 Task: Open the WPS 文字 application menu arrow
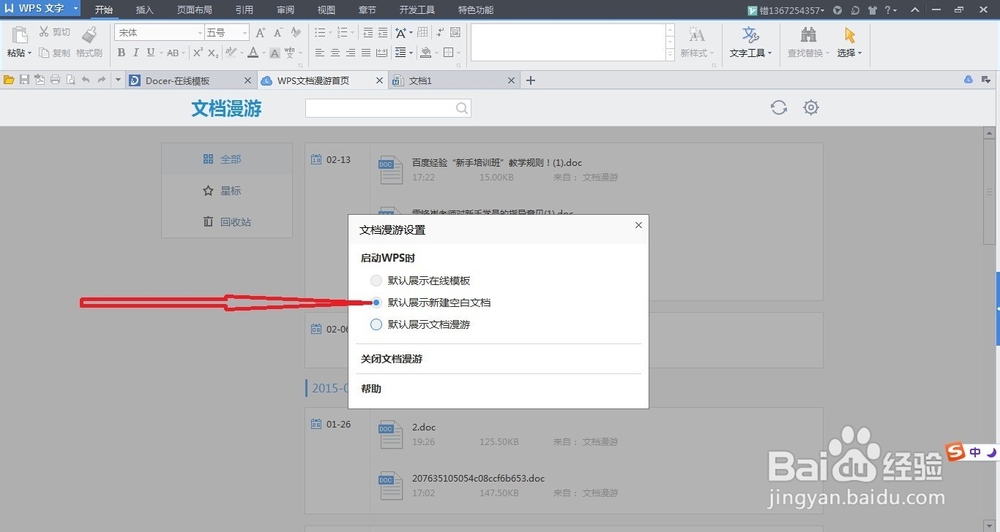point(76,8)
